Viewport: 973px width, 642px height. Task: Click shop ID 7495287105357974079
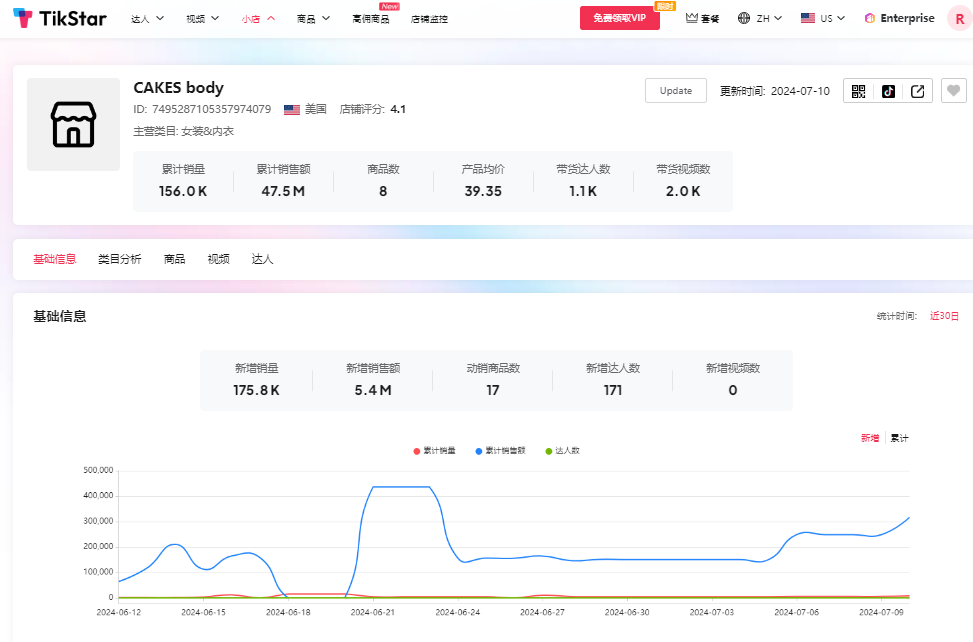tap(212, 109)
